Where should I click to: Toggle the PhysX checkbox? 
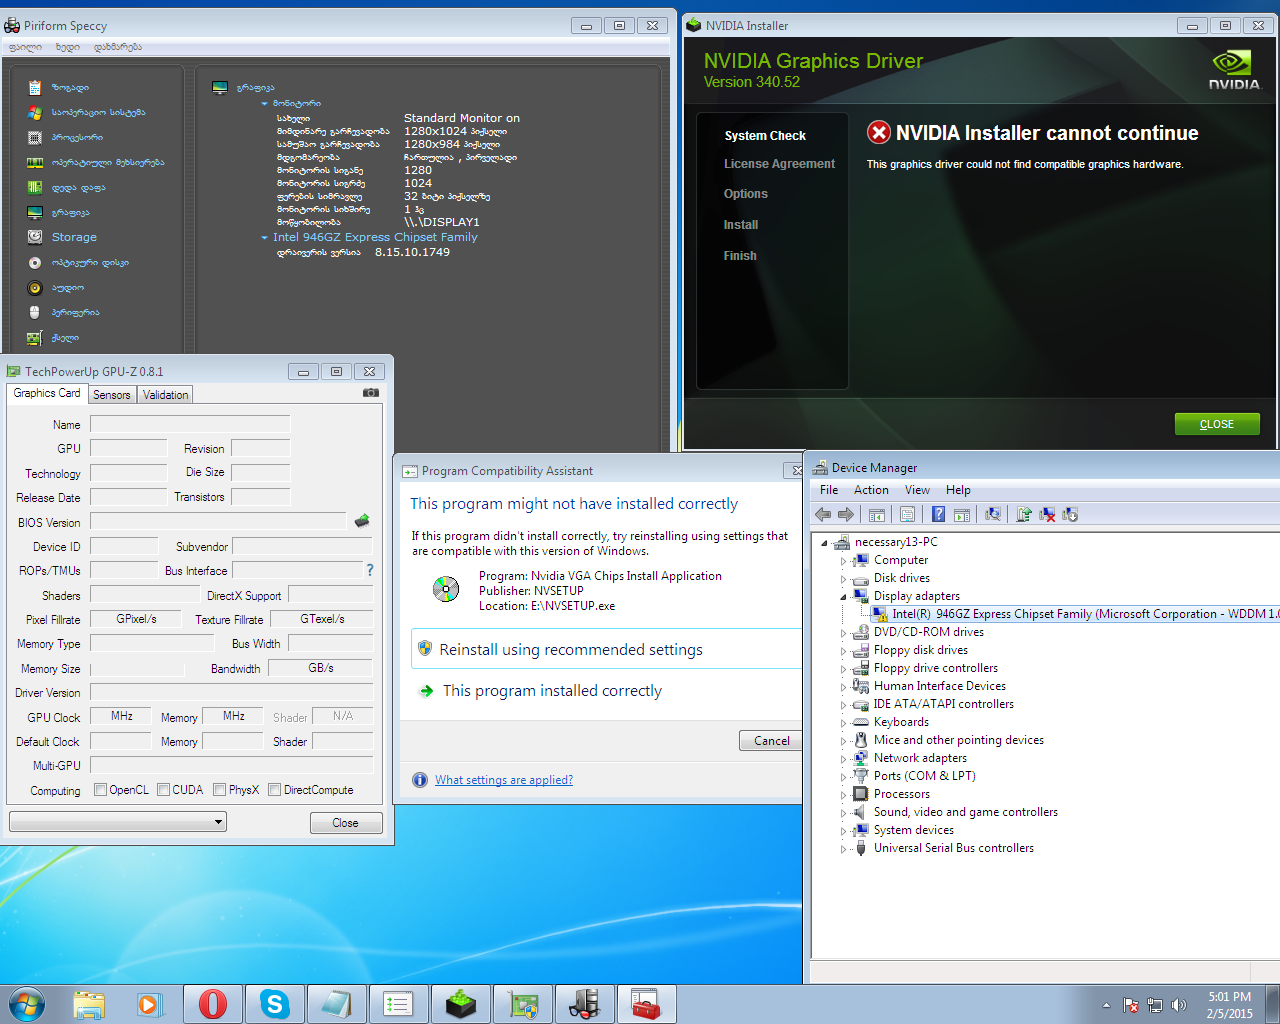click(220, 790)
